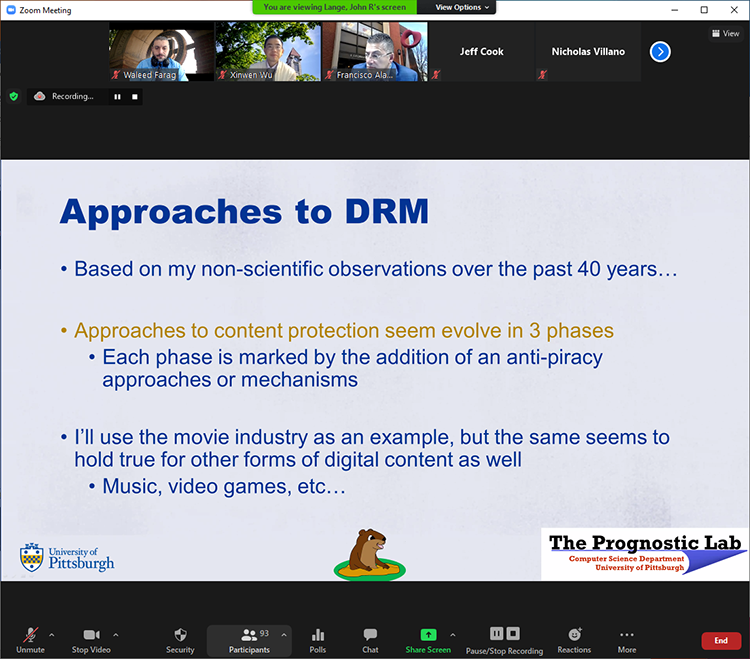Maximize the Zoom Meeting window
This screenshot has width=750, height=659.
(704, 10)
